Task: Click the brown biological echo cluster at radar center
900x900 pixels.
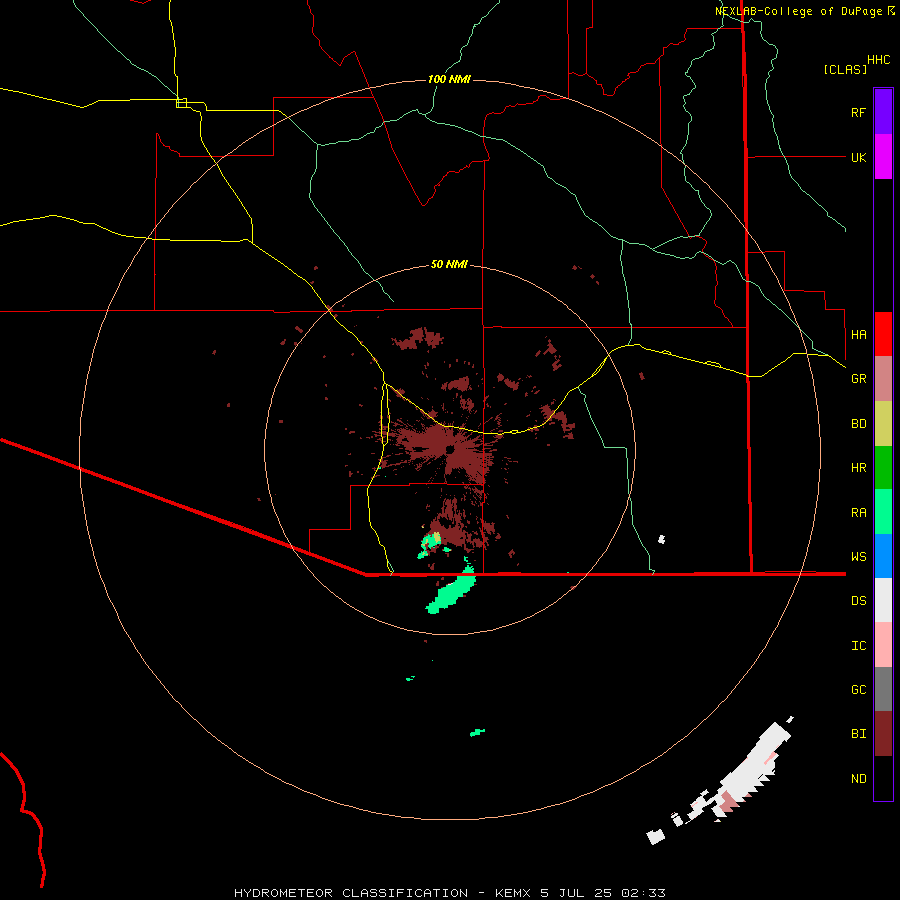Action: point(442,451)
